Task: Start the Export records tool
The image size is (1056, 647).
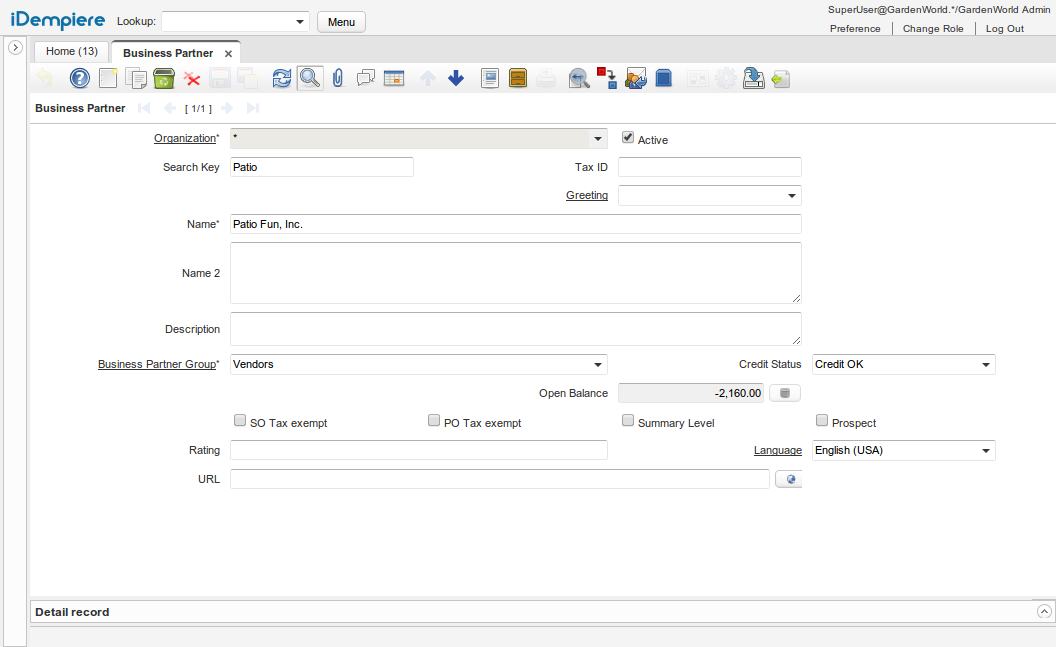Action: [753, 77]
